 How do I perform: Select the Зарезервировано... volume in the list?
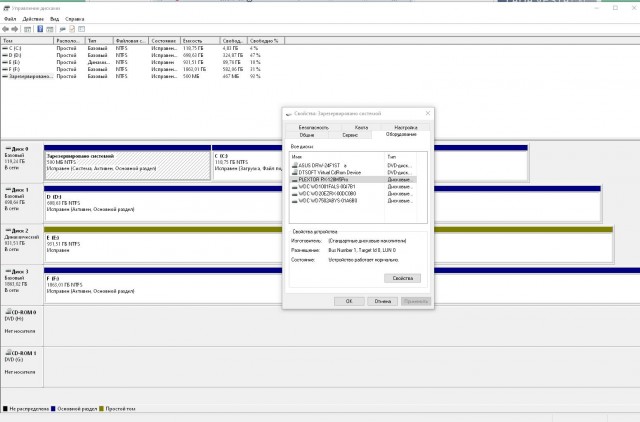coord(28,76)
